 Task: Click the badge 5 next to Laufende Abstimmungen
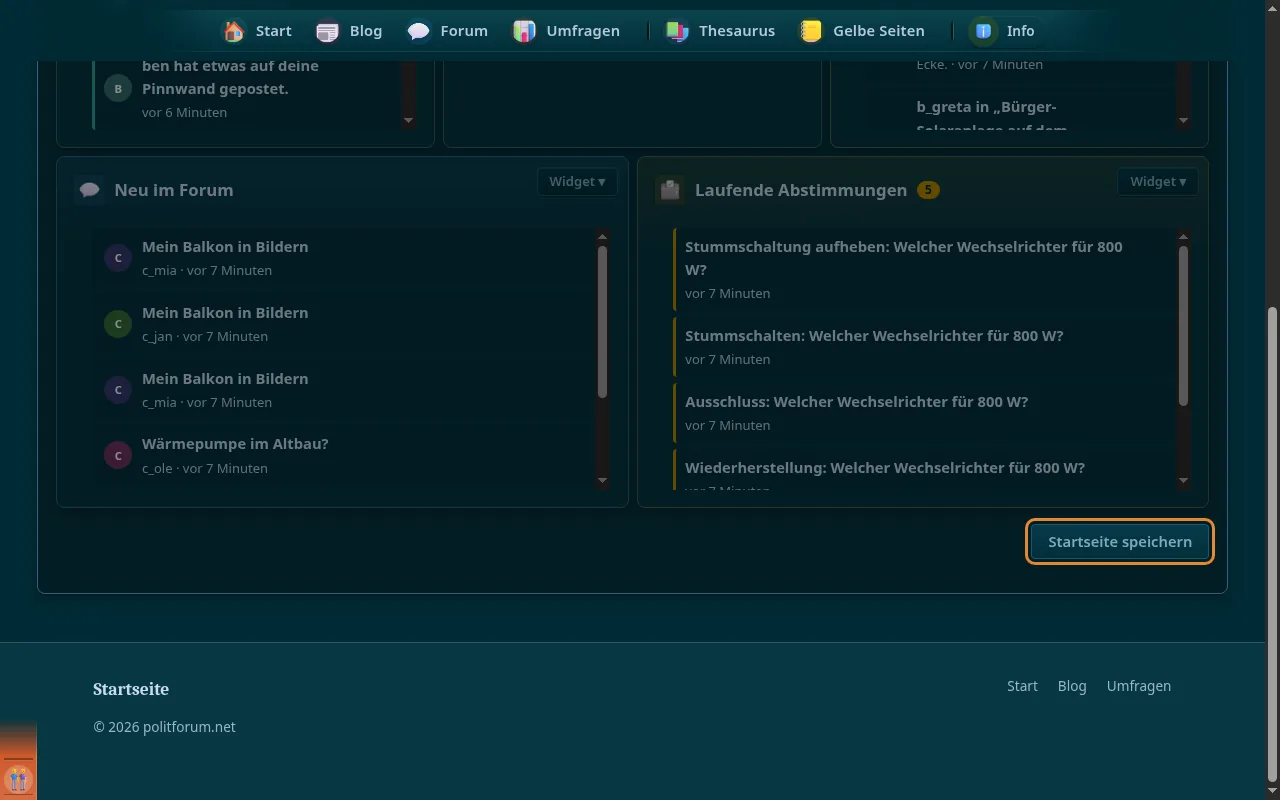point(928,190)
